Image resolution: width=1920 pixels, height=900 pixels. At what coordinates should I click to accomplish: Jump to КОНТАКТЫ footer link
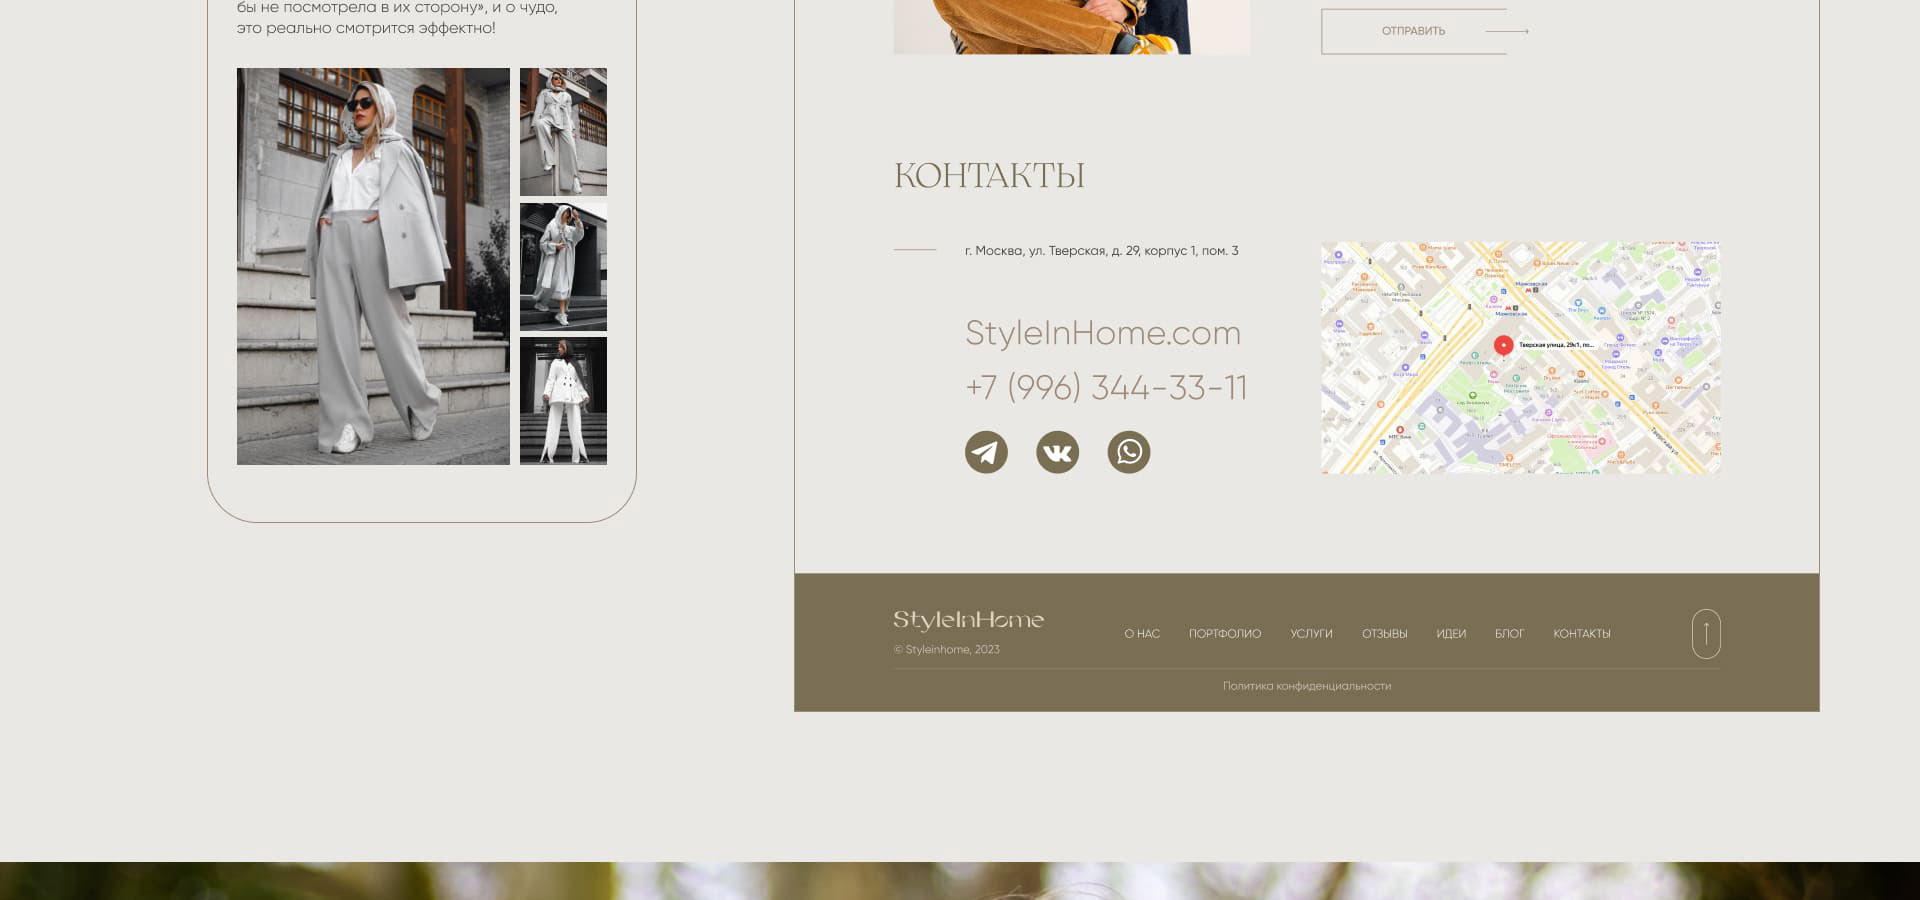click(1582, 634)
